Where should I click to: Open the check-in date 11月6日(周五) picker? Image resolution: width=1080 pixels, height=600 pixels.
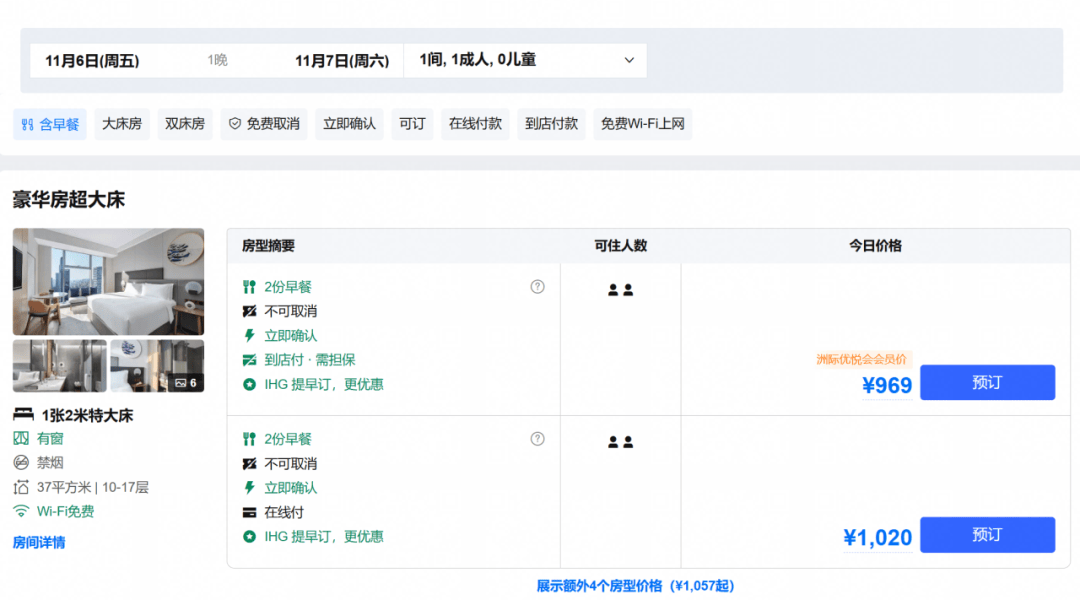click(x=92, y=61)
